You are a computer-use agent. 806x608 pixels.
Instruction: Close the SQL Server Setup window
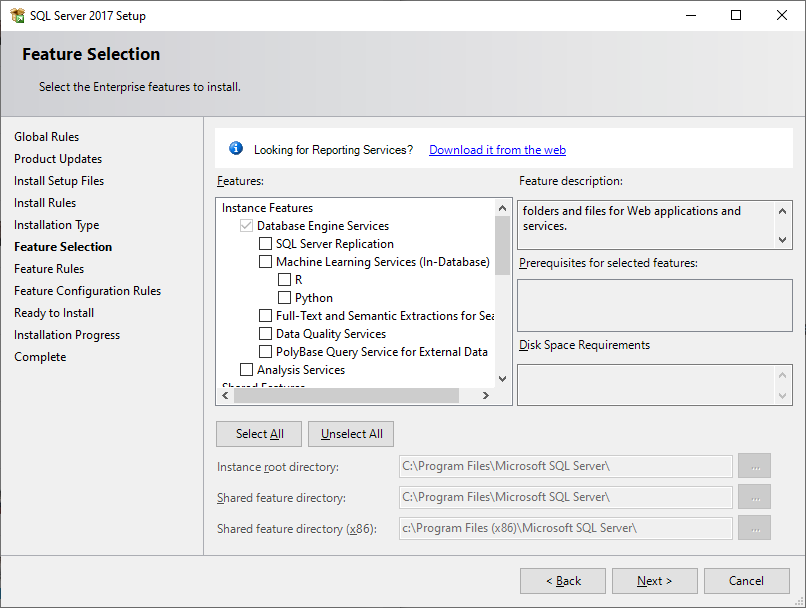pyautogui.click(x=781, y=15)
